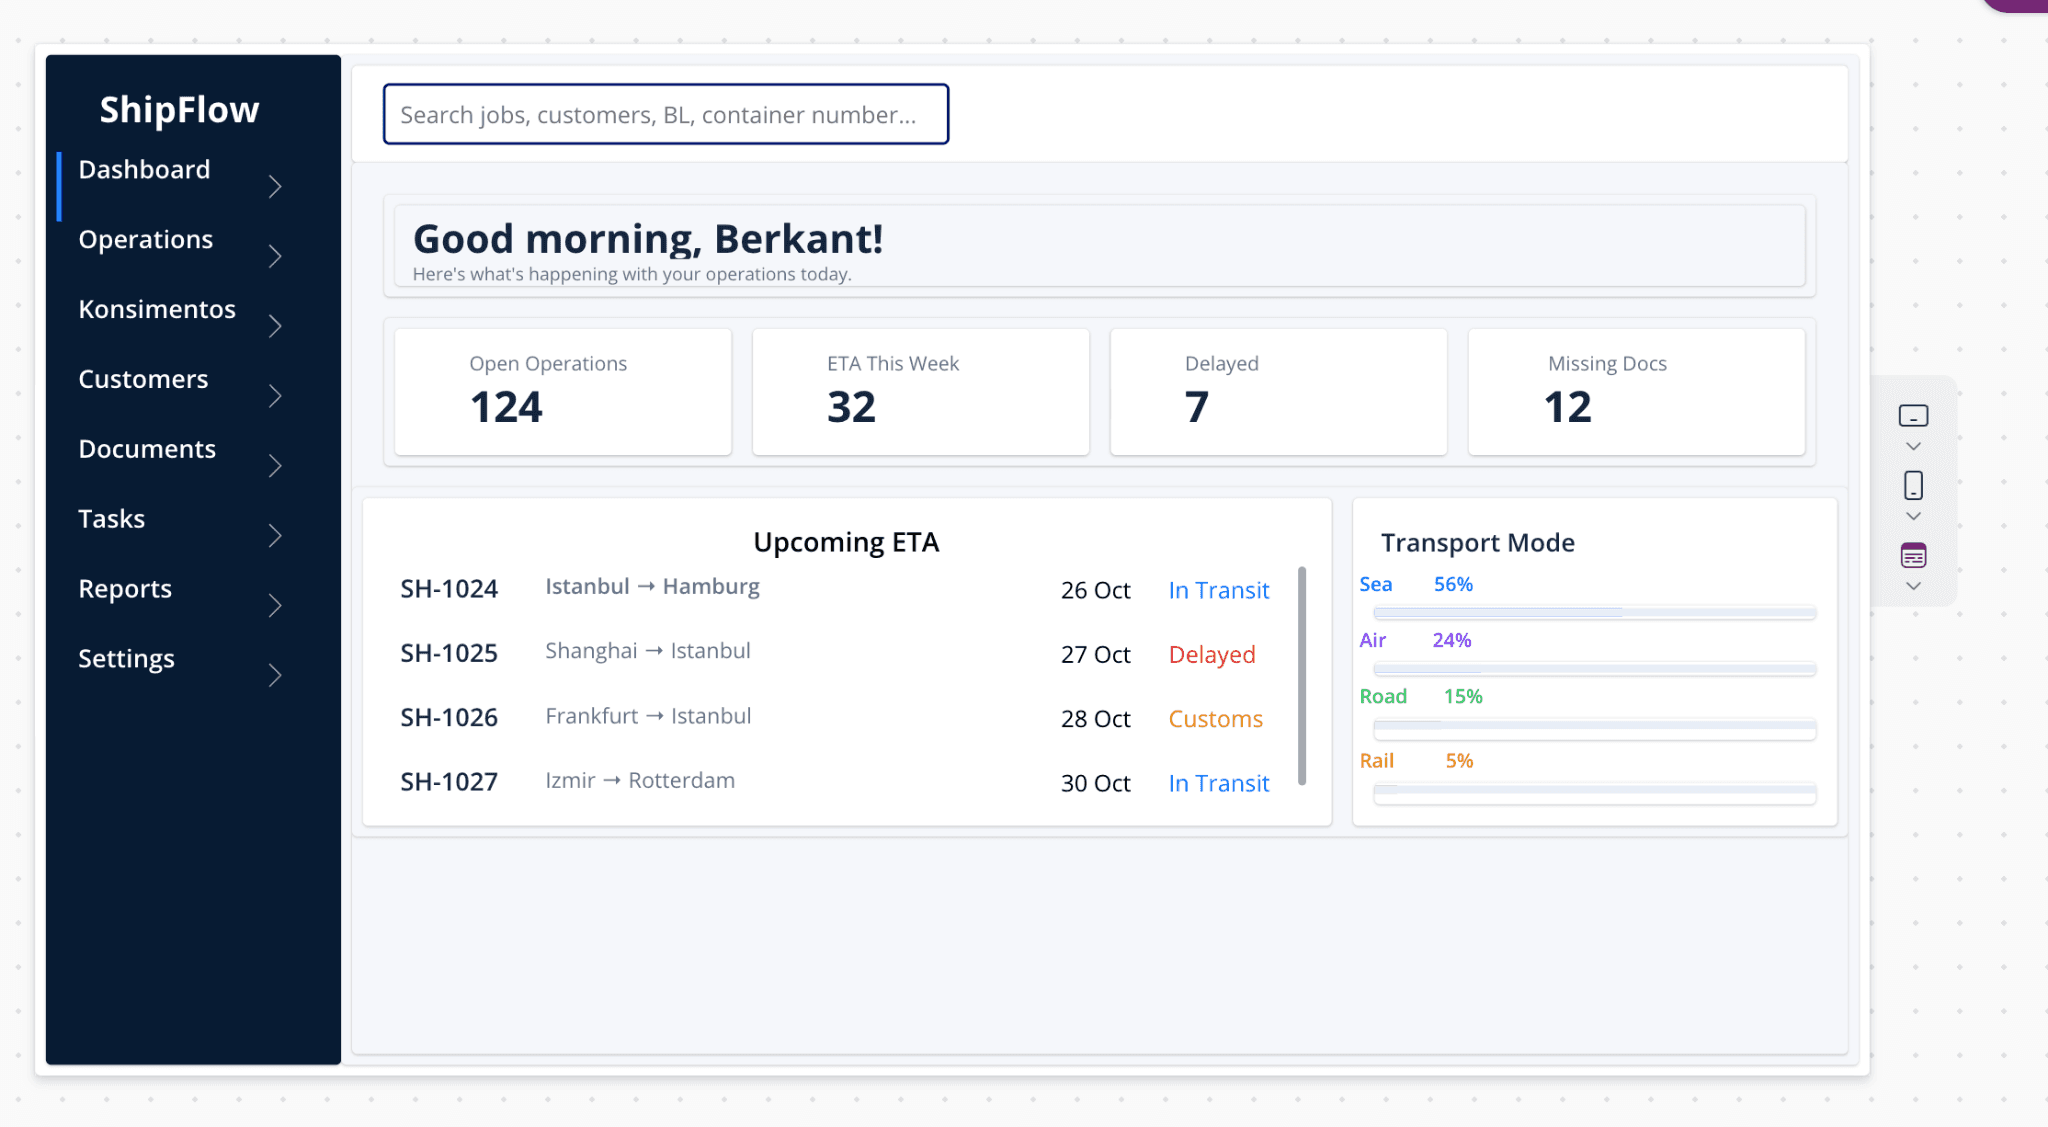
Task: Click the mobile device preview icon
Action: click(x=1913, y=486)
